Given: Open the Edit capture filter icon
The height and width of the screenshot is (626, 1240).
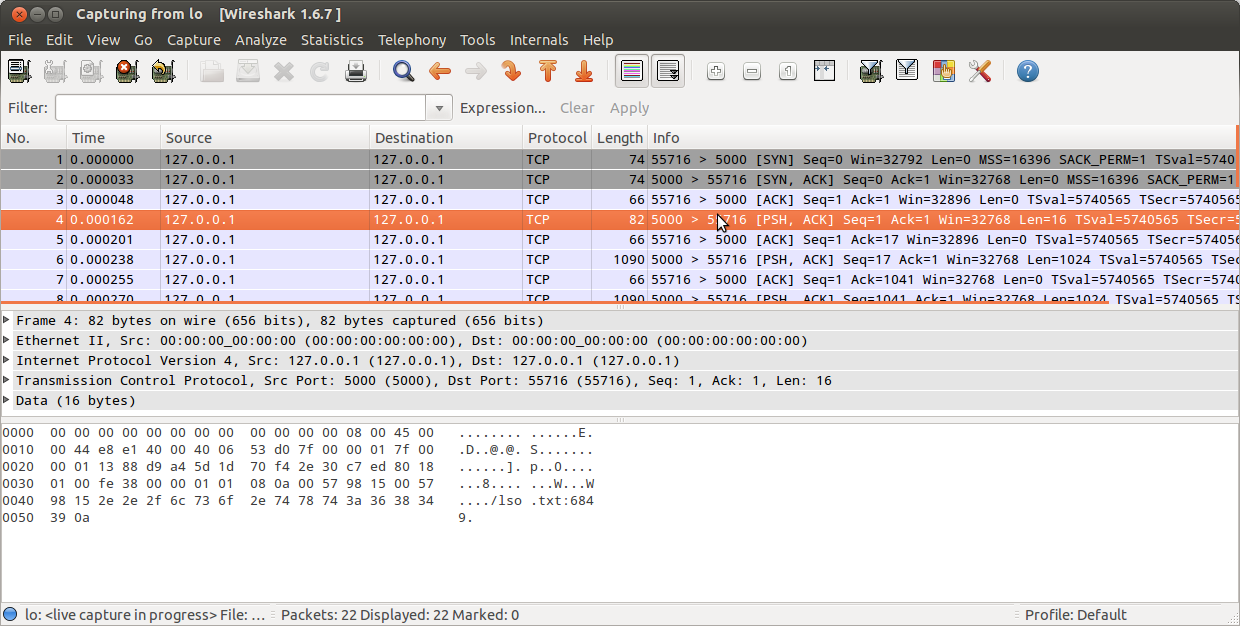Looking at the screenshot, I should click(871, 71).
